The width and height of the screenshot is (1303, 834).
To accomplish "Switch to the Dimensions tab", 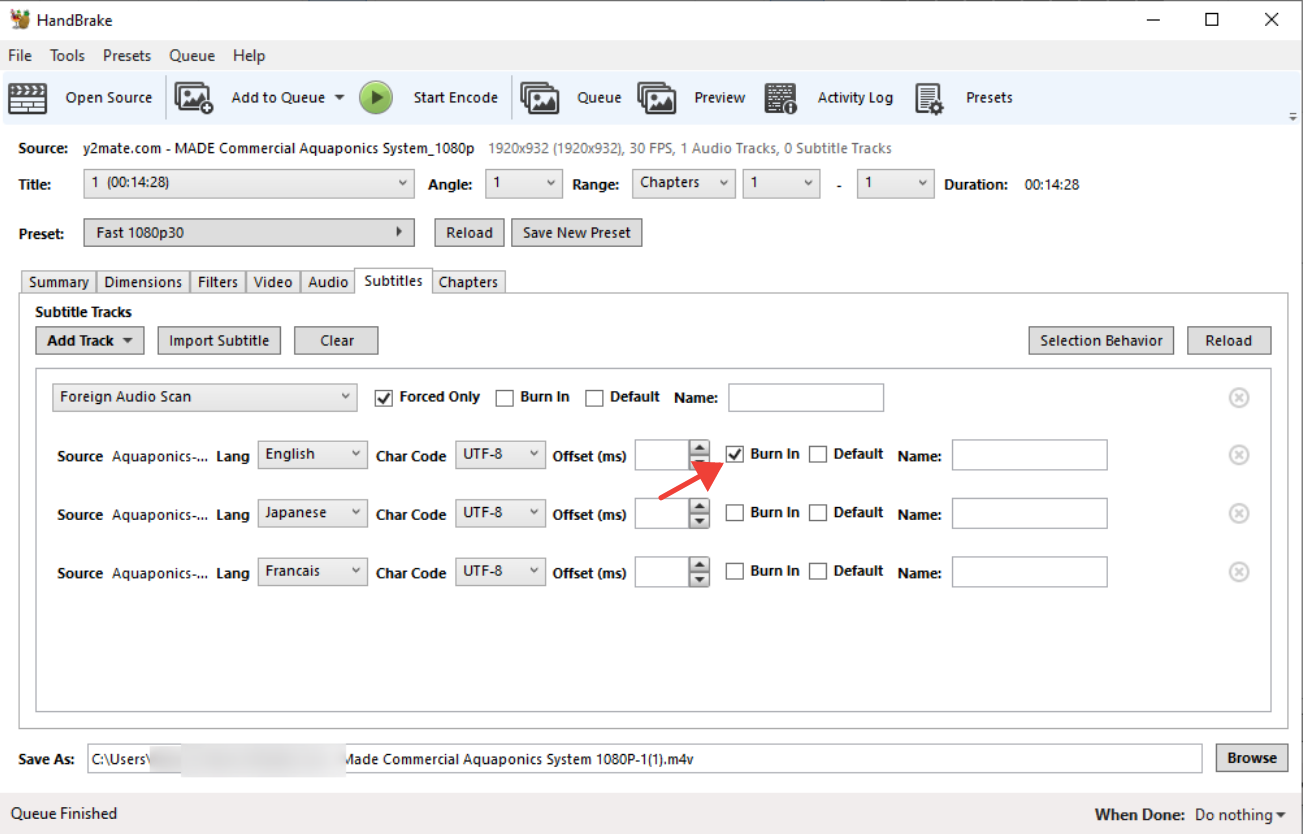I will [143, 283].
